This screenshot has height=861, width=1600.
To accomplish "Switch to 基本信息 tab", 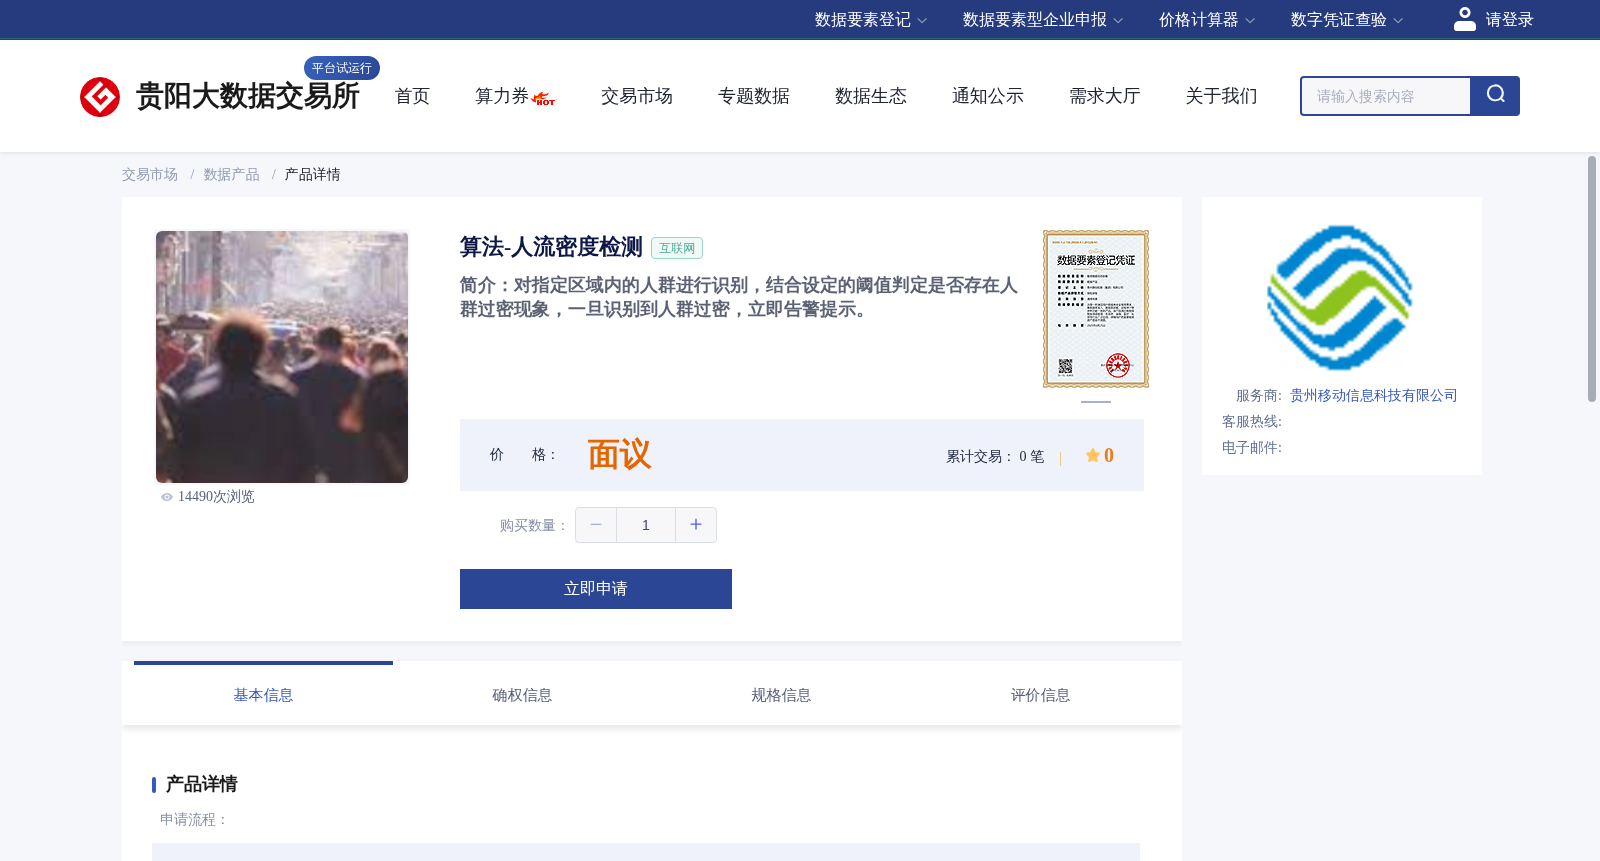I will [x=263, y=695].
